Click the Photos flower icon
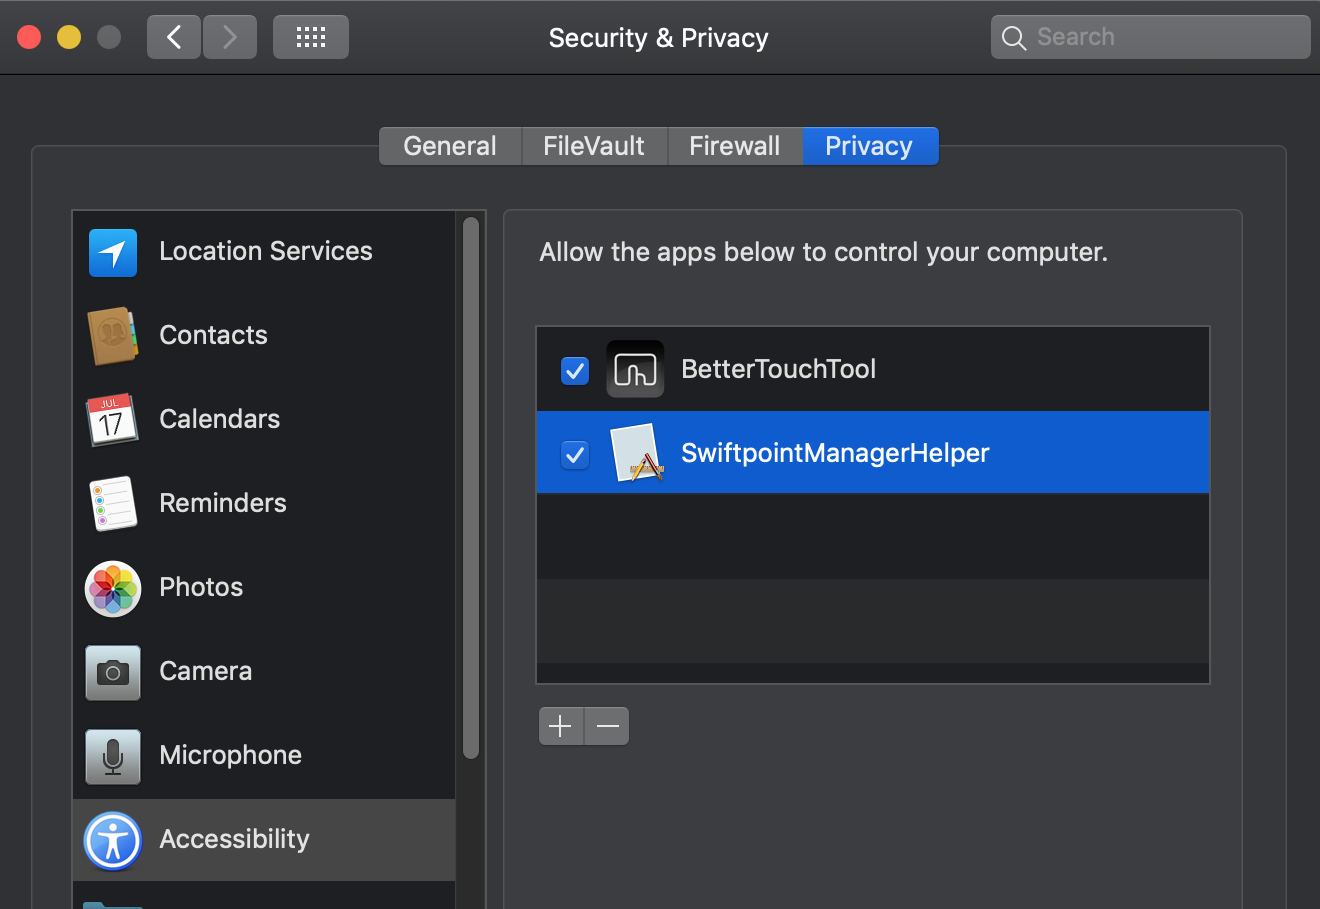This screenshot has width=1320, height=909. click(113, 588)
